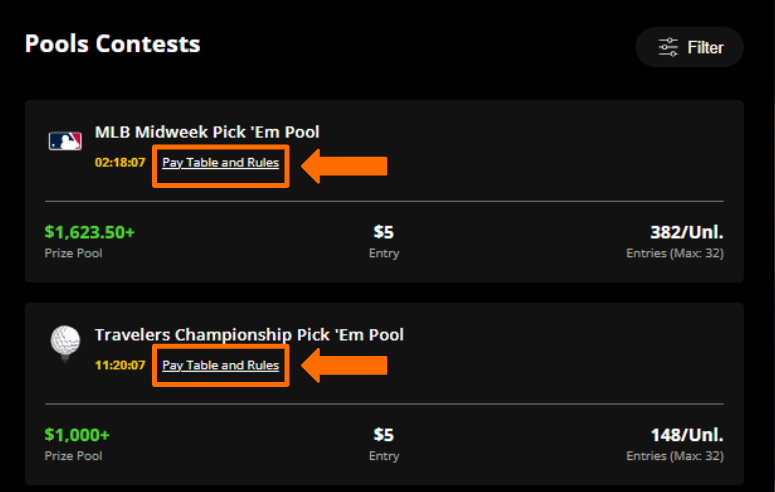
Task: Open the Filter button
Action: [x=689, y=47]
